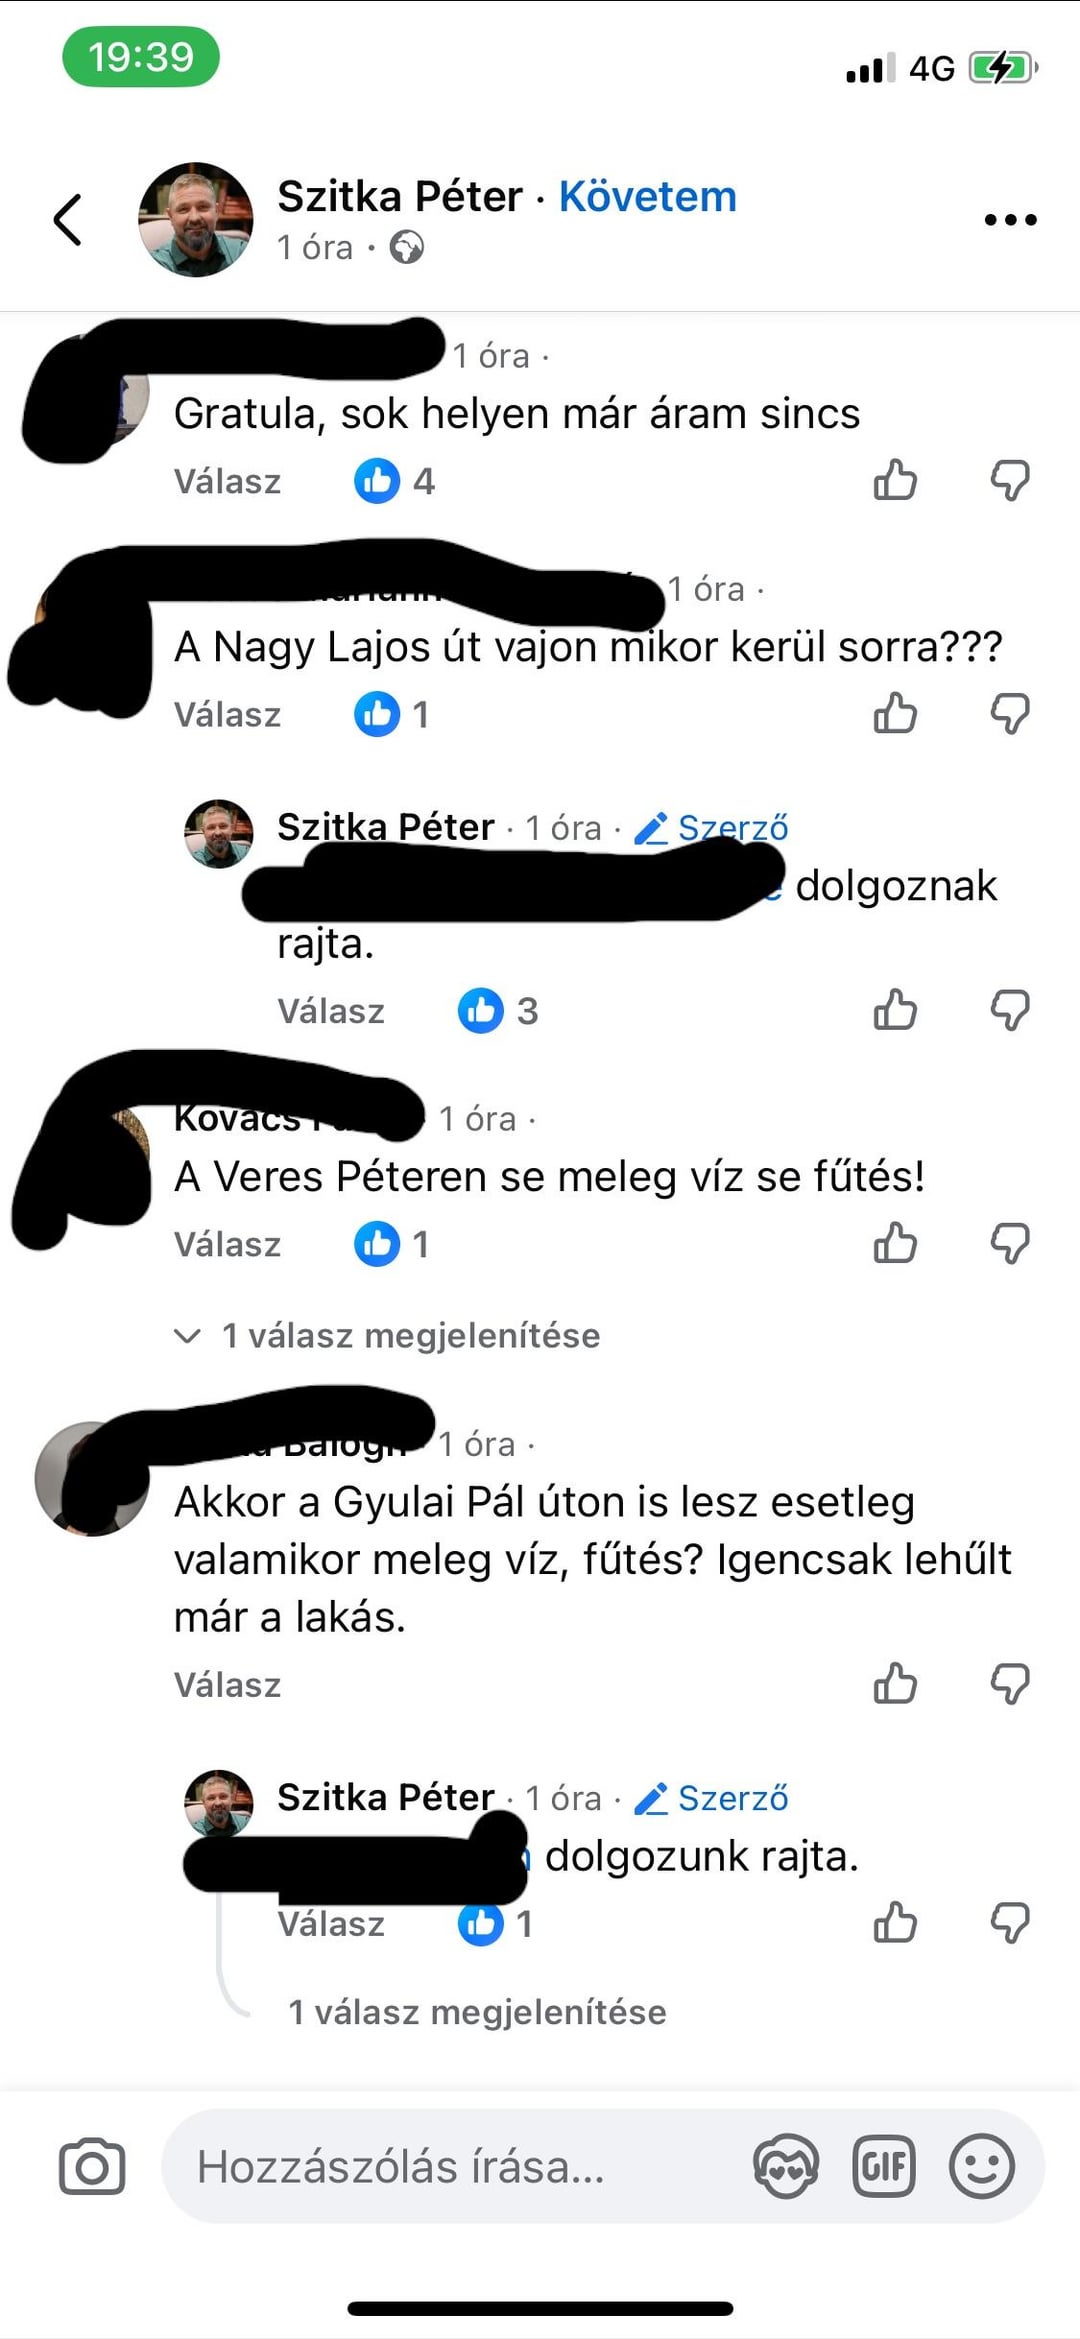Like the 'Nagy Lajos út' comment
This screenshot has height=2339, width=1080.
pos(895,714)
